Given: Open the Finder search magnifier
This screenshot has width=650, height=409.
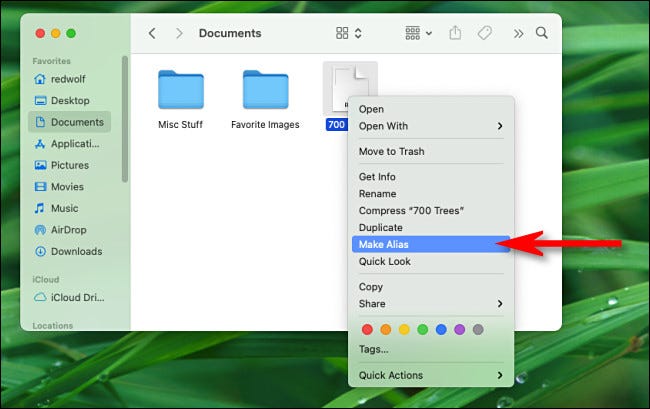Looking at the screenshot, I should click(542, 33).
